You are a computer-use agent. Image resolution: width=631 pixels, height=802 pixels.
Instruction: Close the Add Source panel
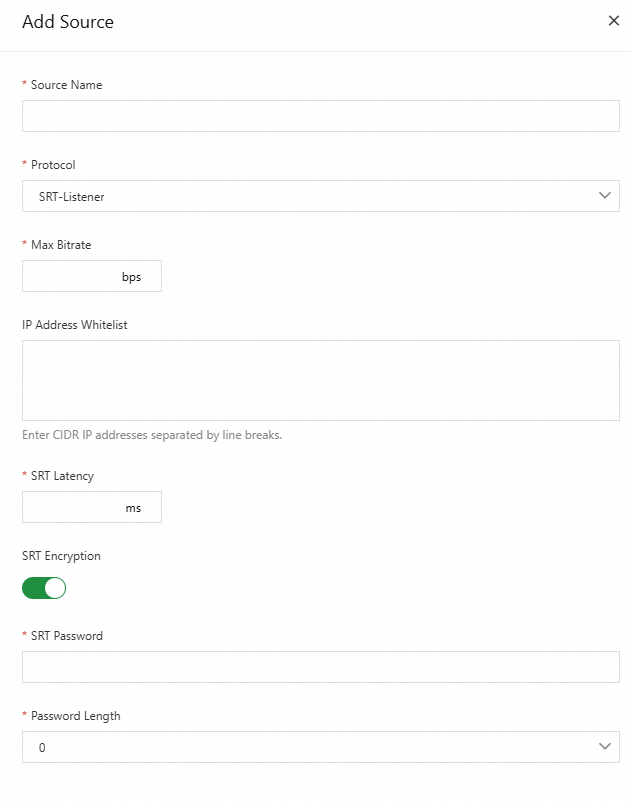click(614, 21)
